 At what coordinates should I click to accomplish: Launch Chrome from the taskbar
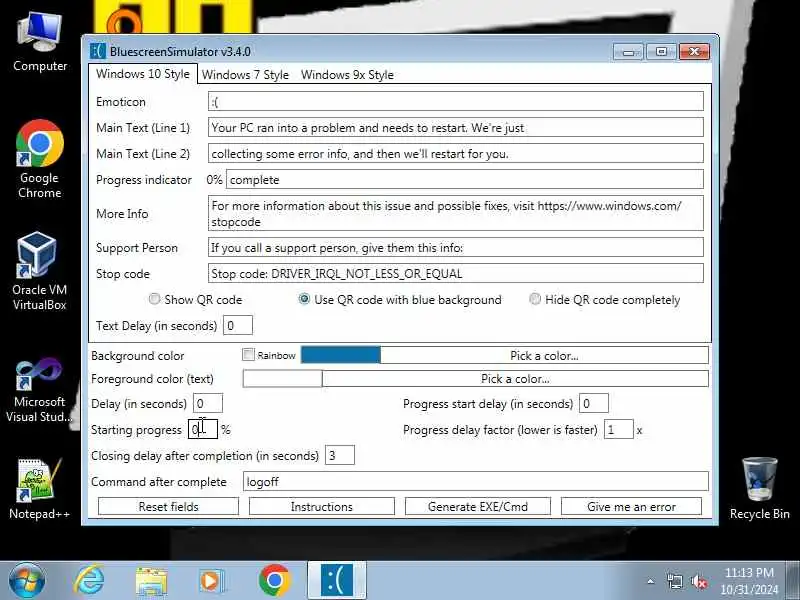click(x=274, y=581)
